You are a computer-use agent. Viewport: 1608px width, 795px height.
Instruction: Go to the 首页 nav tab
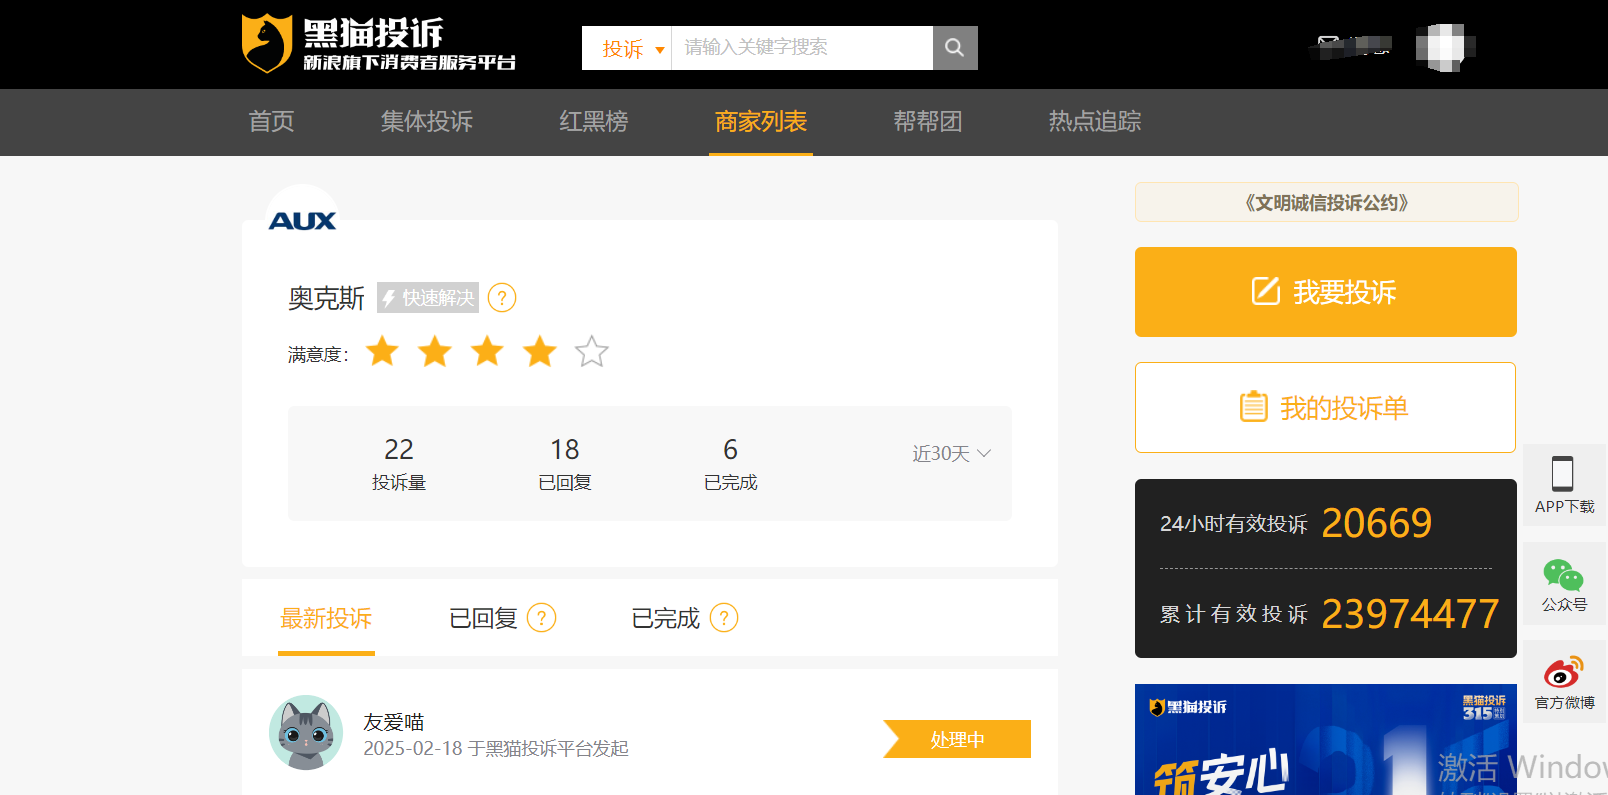[271, 122]
